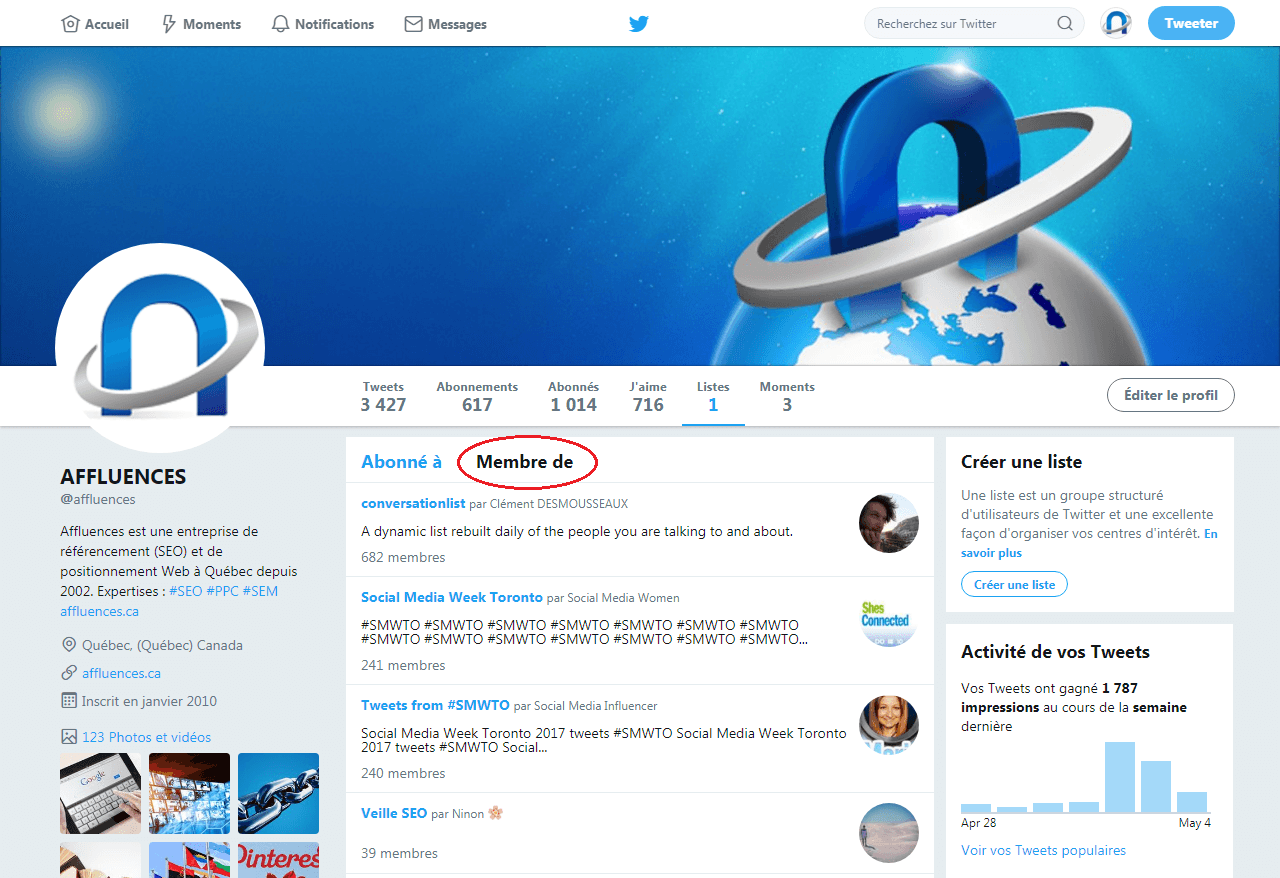Viewport: 1280px width, 878px height.
Task: Click the Tweeter button
Action: click(x=1191, y=23)
